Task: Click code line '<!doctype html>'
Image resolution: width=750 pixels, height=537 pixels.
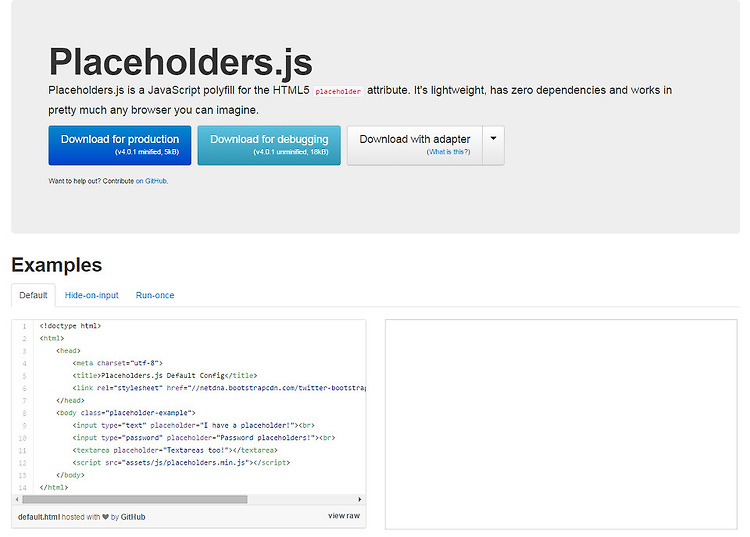Action: pos(70,326)
